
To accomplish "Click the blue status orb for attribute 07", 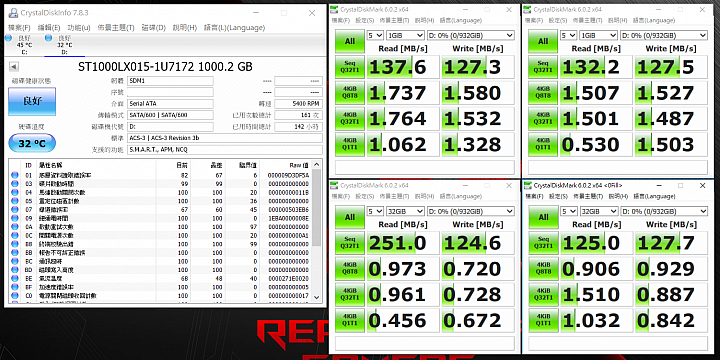I will (15, 209).
